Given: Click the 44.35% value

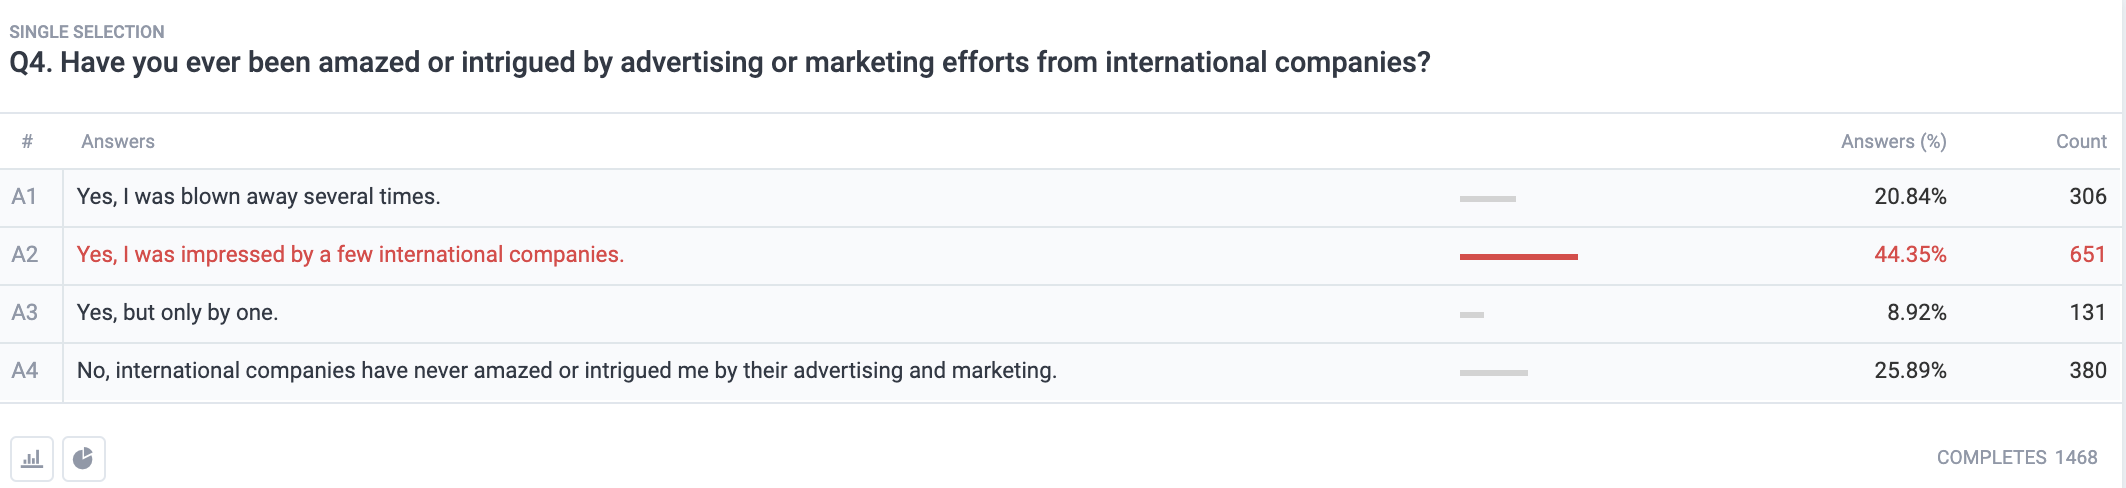Looking at the screenshot, I should click(1910, 255).
